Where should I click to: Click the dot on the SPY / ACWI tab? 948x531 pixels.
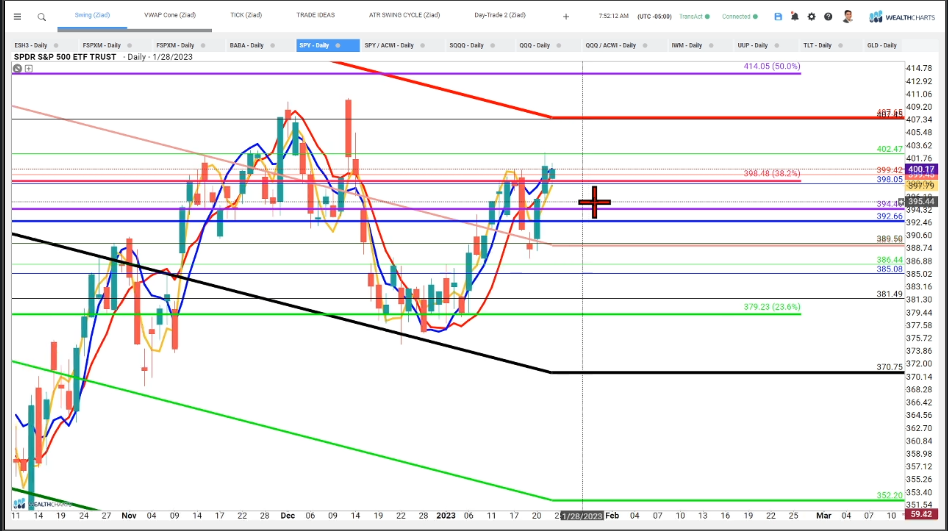(423, 45)
